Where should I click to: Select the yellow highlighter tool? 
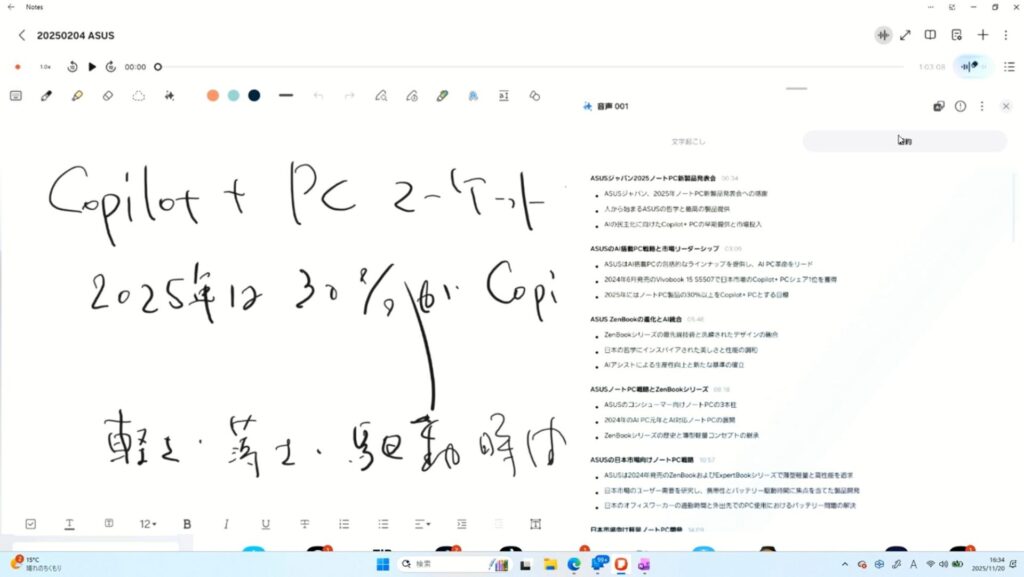point(77,96)
